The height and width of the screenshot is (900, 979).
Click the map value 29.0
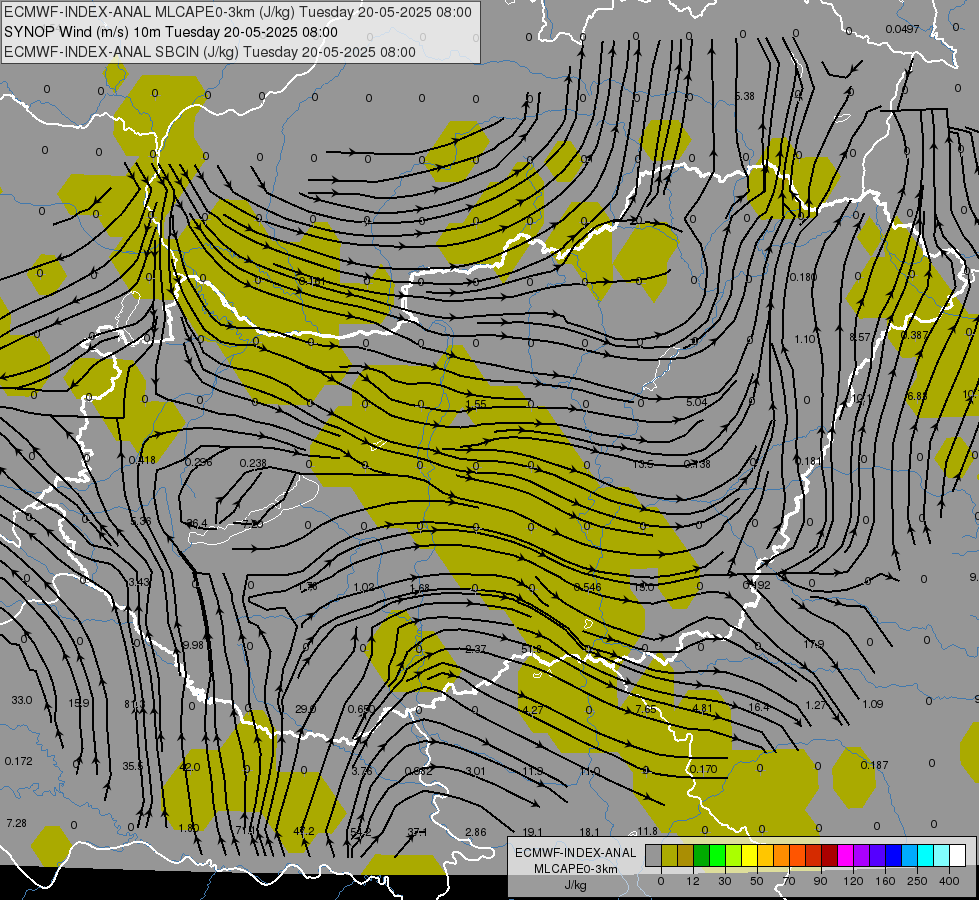click(305, 710)
